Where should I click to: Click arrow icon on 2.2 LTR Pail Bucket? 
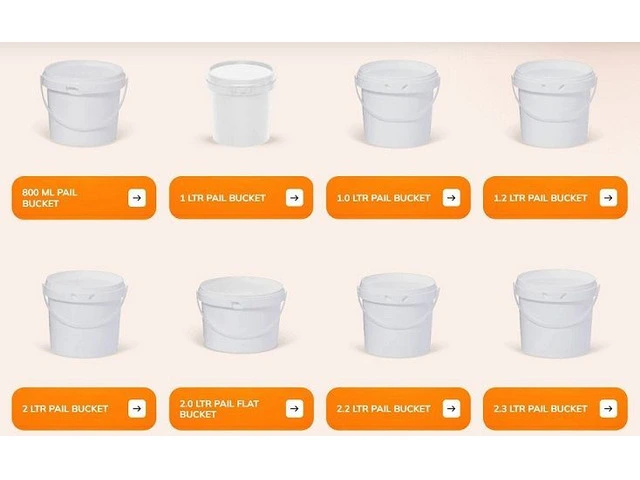tap(451, 409)
